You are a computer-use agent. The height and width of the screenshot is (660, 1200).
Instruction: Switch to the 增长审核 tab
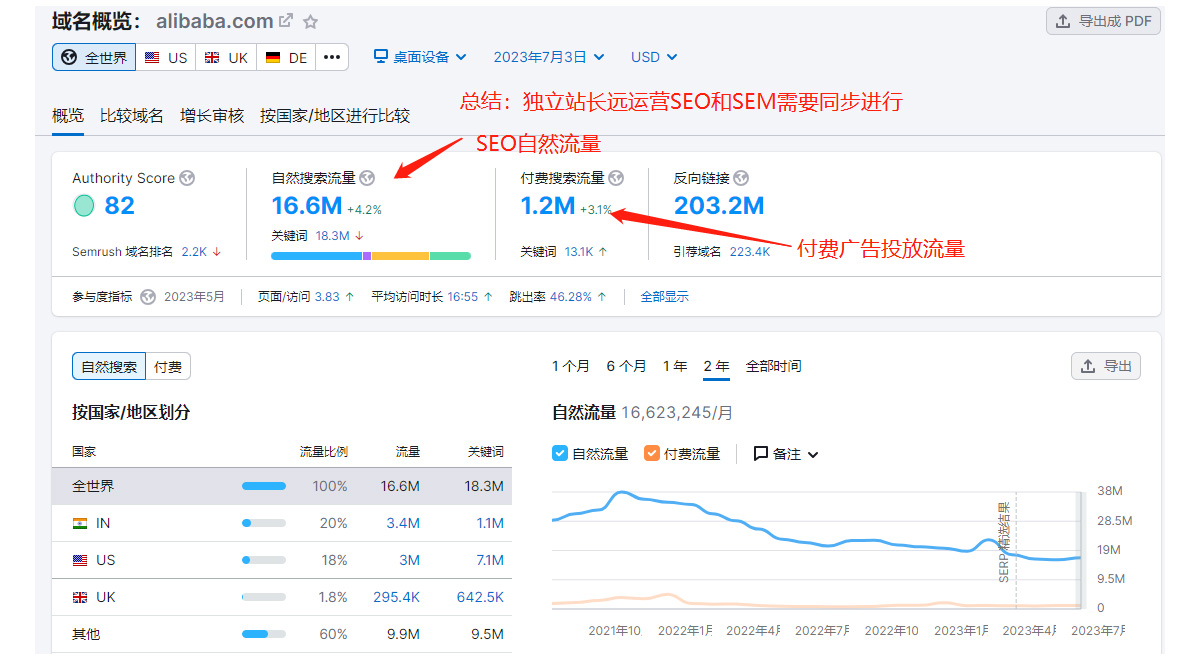212,116
